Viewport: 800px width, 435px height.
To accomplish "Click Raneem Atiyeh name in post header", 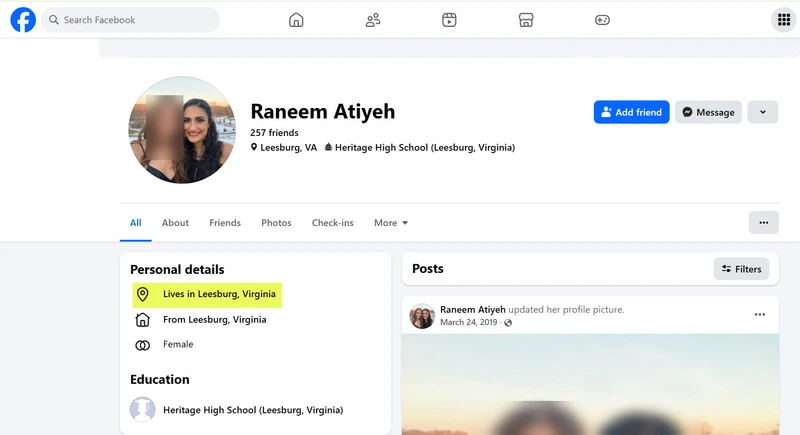I will [472, 310].
